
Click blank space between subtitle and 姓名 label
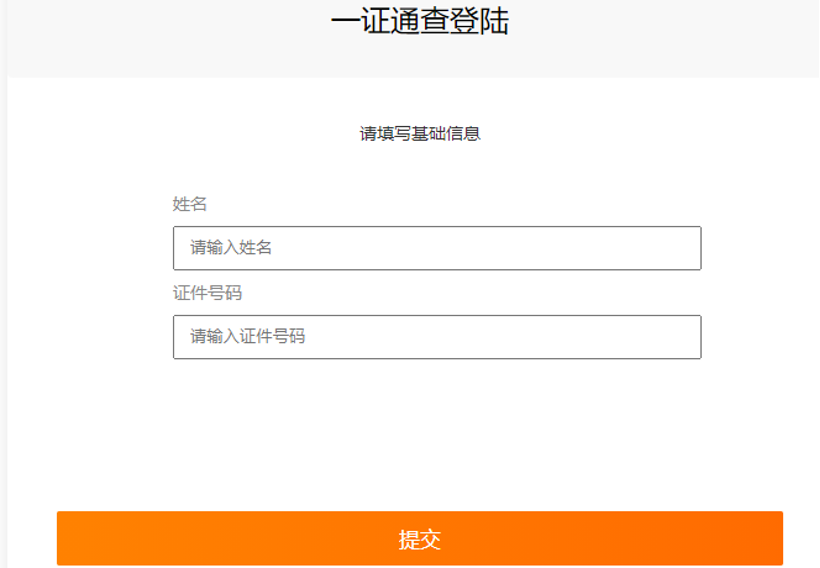[x=419, y=170]
